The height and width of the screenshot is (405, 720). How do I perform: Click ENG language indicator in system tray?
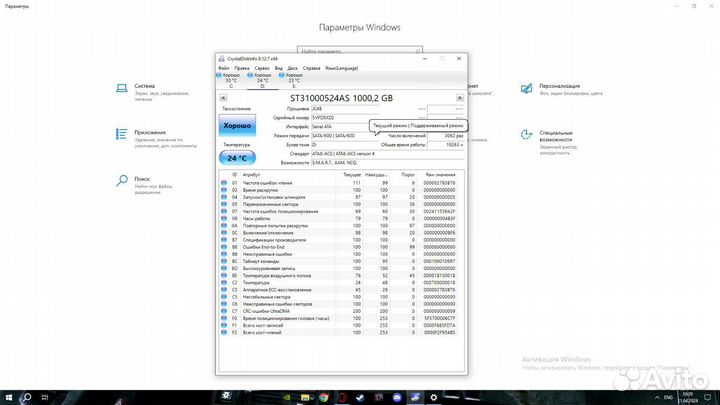pyautogui.click(x=669, y=397)
